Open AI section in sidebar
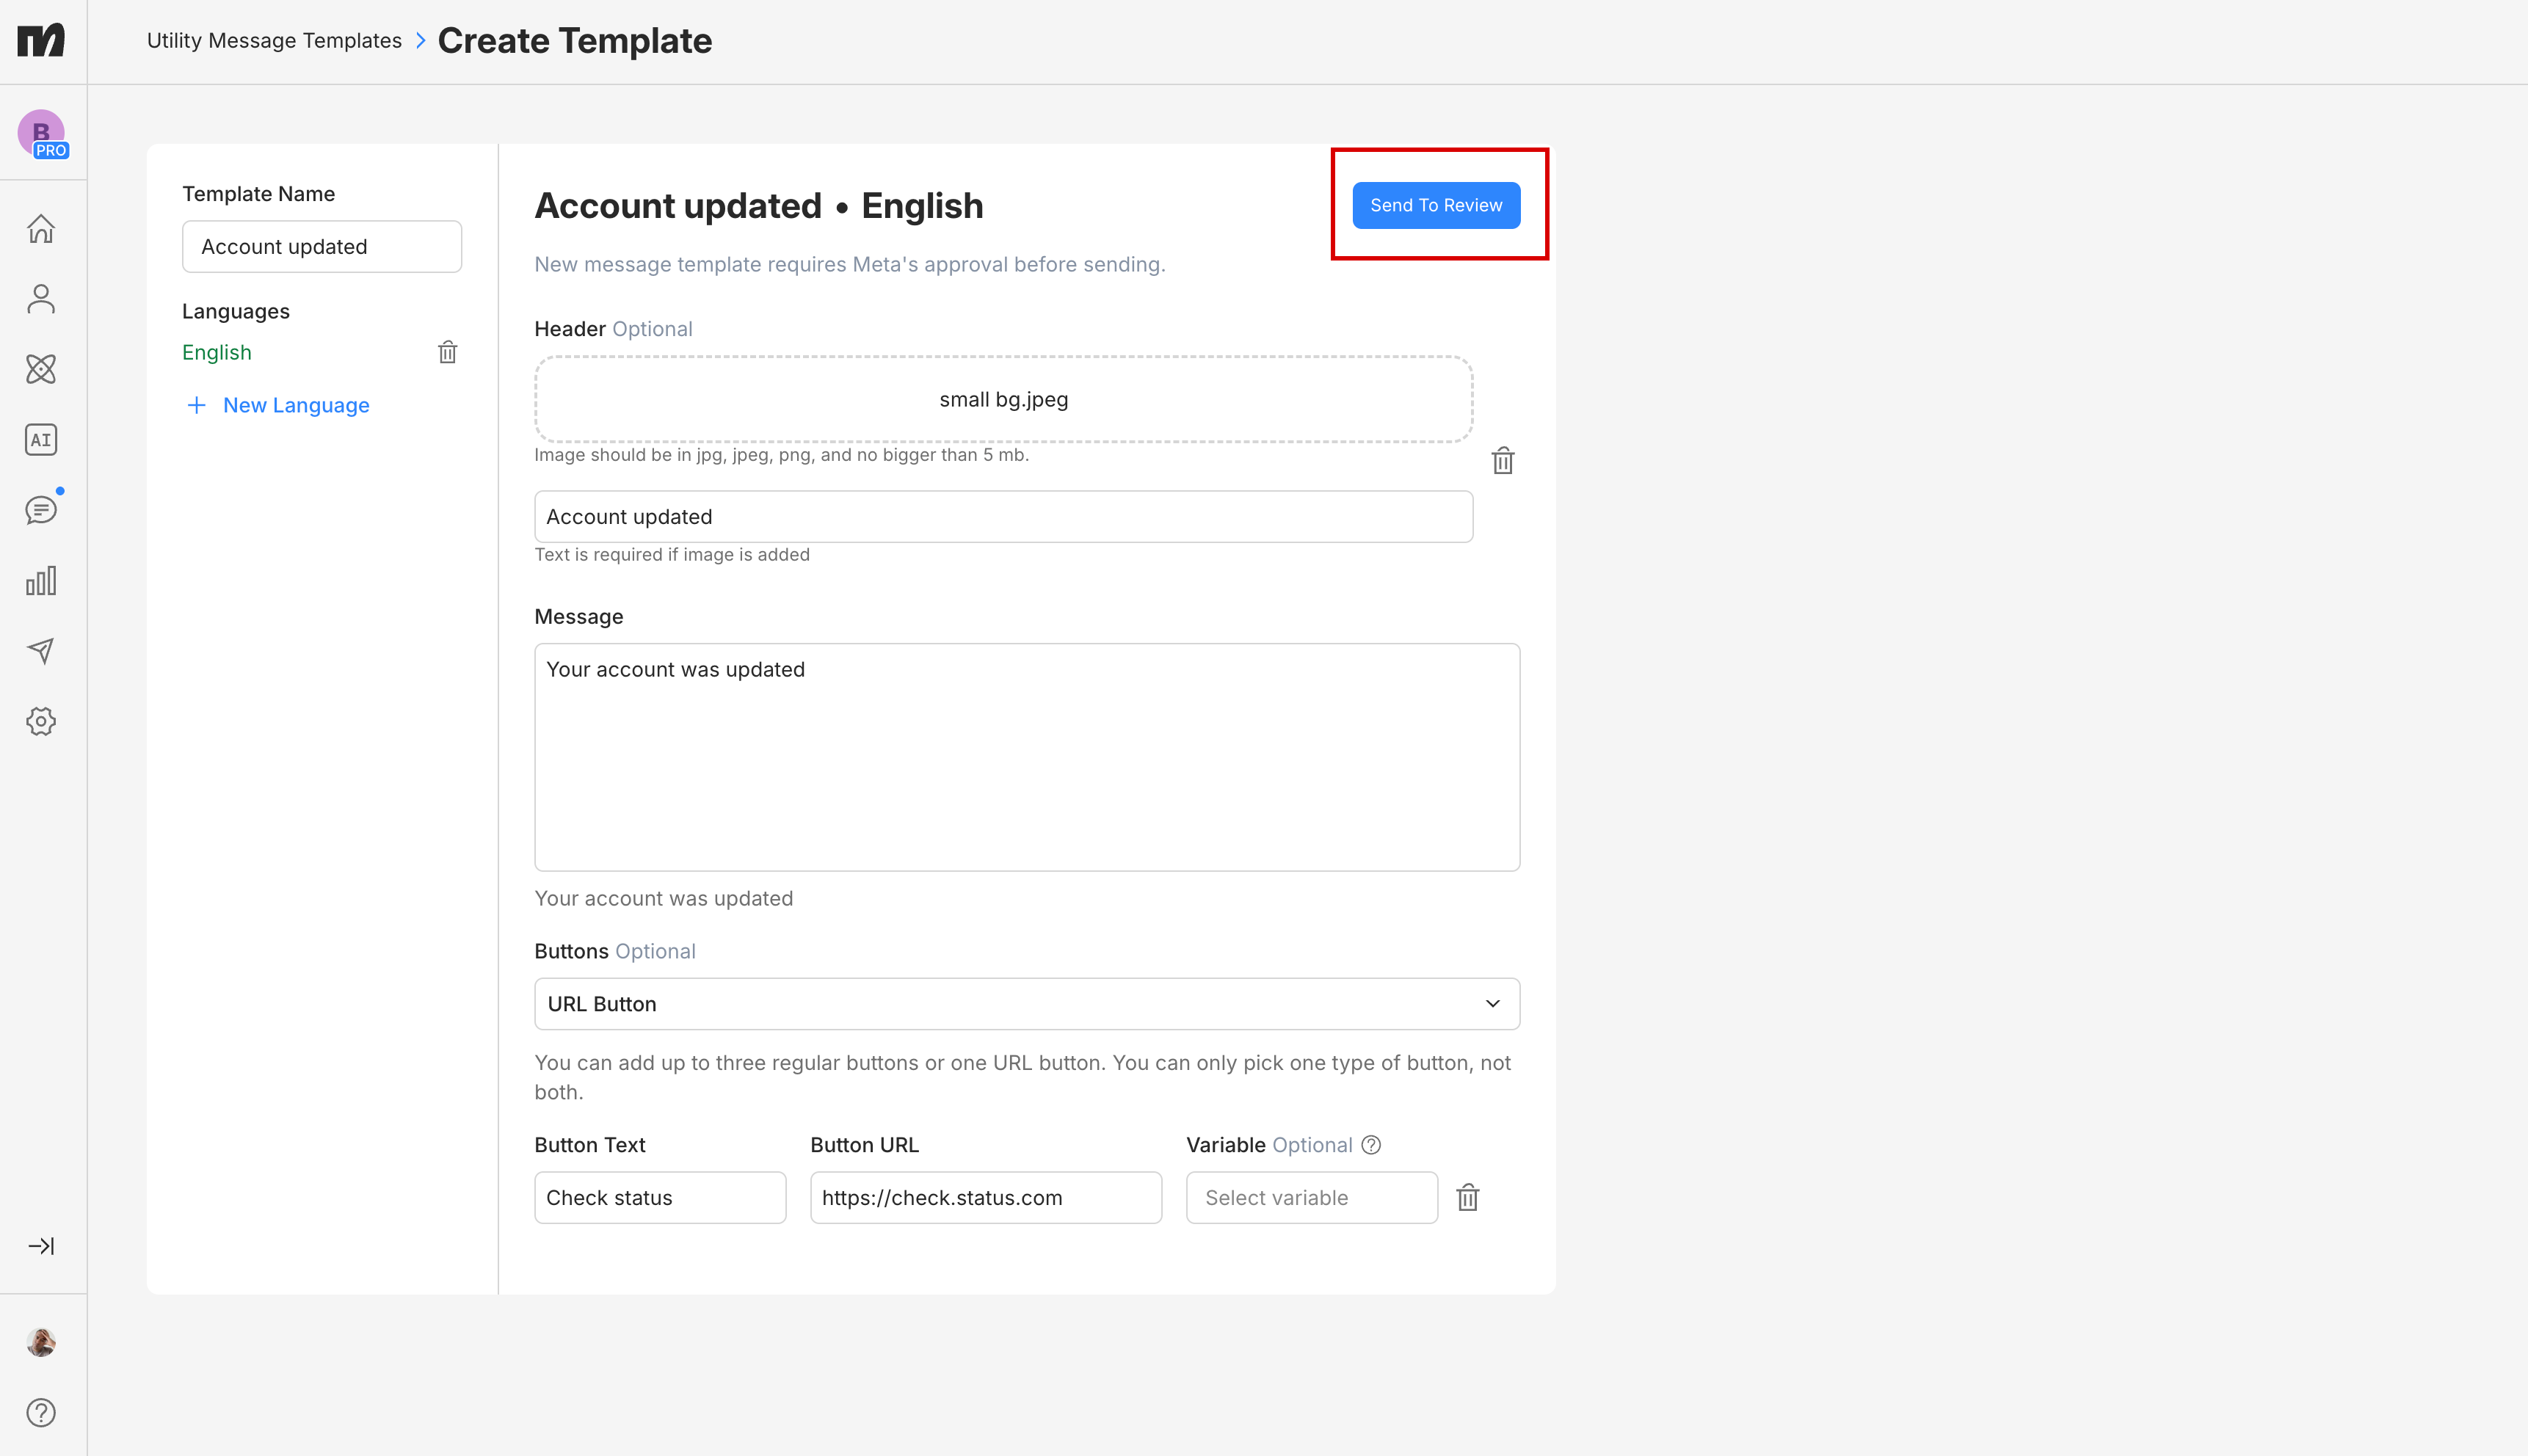This screenshot has width=2528, height=1456. click(41, 440)
